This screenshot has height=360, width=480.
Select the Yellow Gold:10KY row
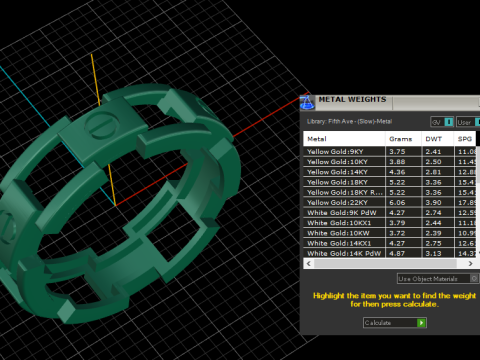[x=389, y=162]
